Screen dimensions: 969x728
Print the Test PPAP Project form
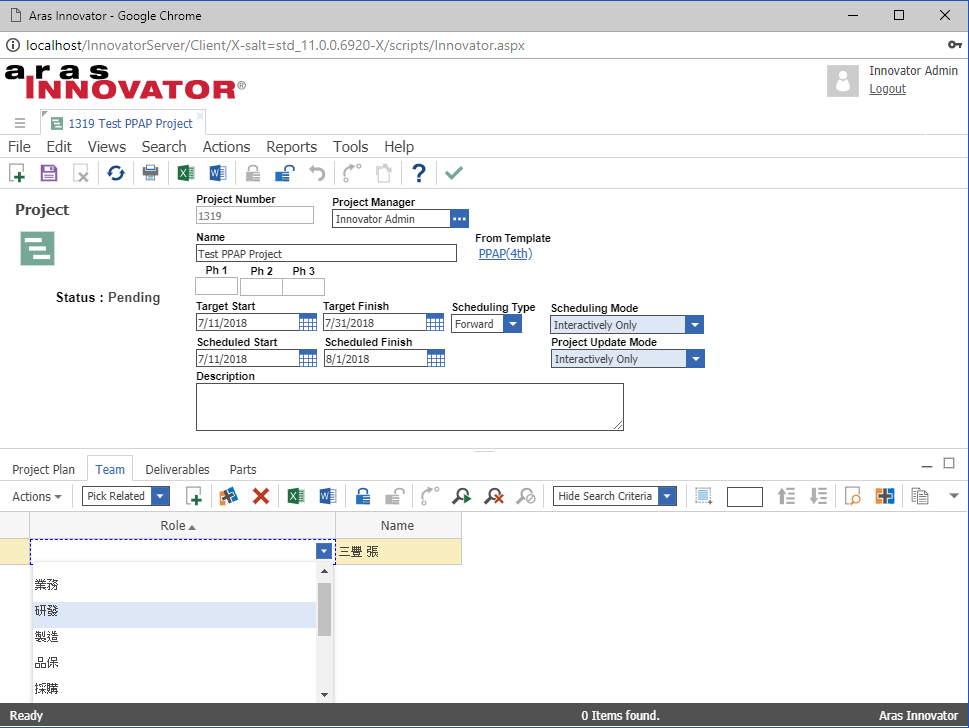coord(150,173)
